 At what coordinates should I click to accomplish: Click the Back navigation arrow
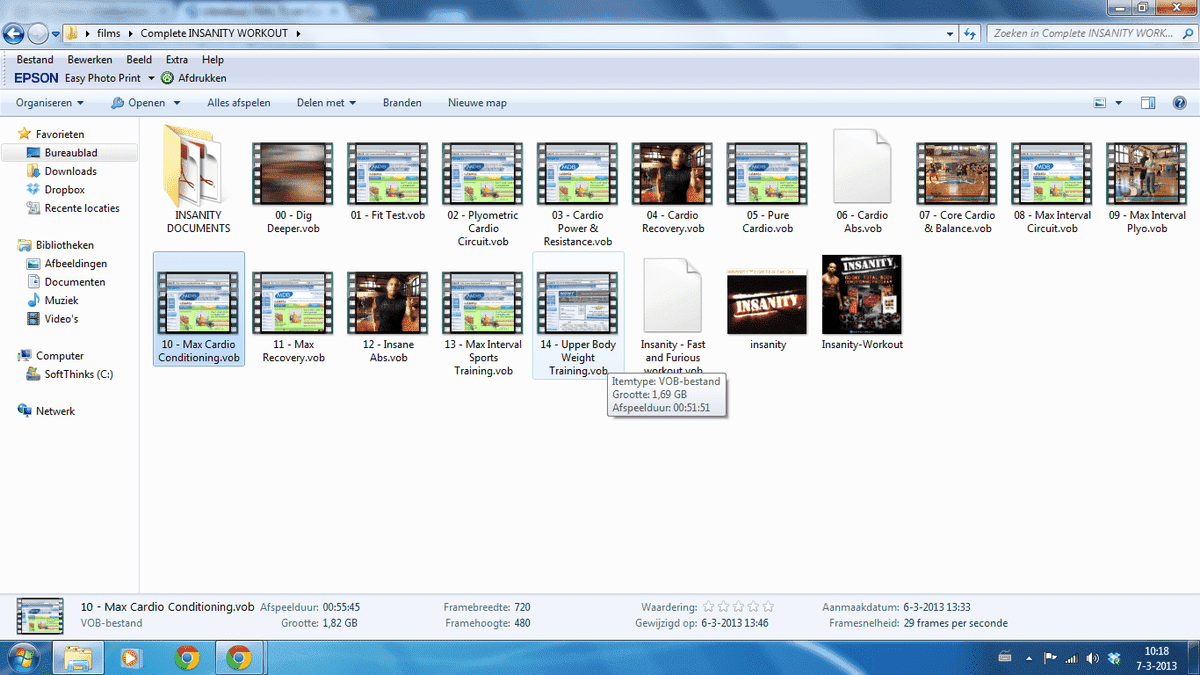click(14, 33)
